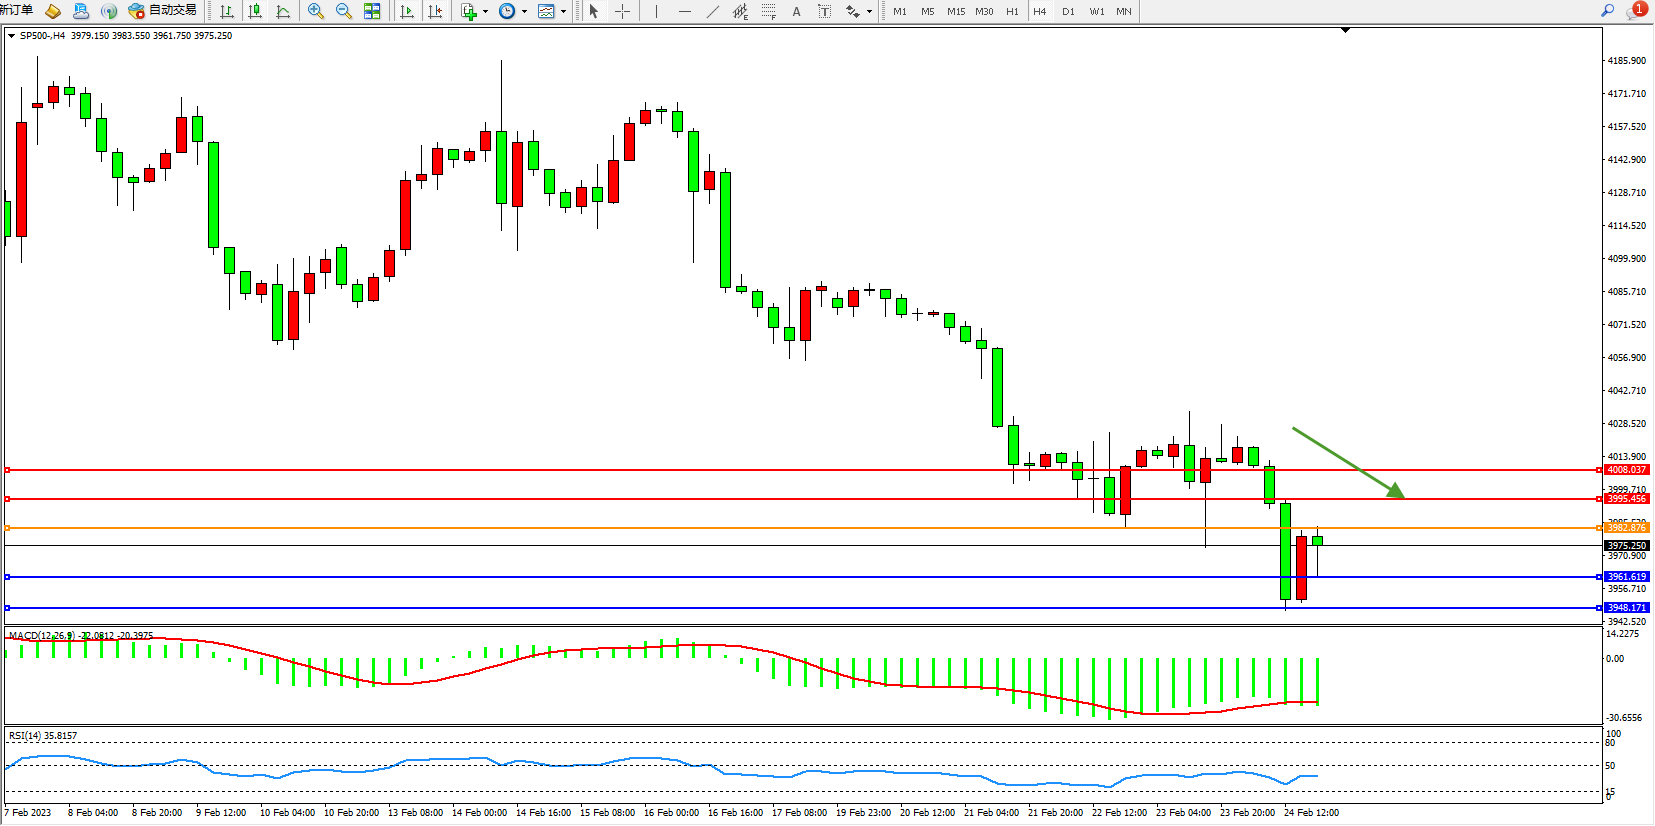Expand the indicators list dropdown arrow
The image size is (1655, 826).
(x=486, y=12)
